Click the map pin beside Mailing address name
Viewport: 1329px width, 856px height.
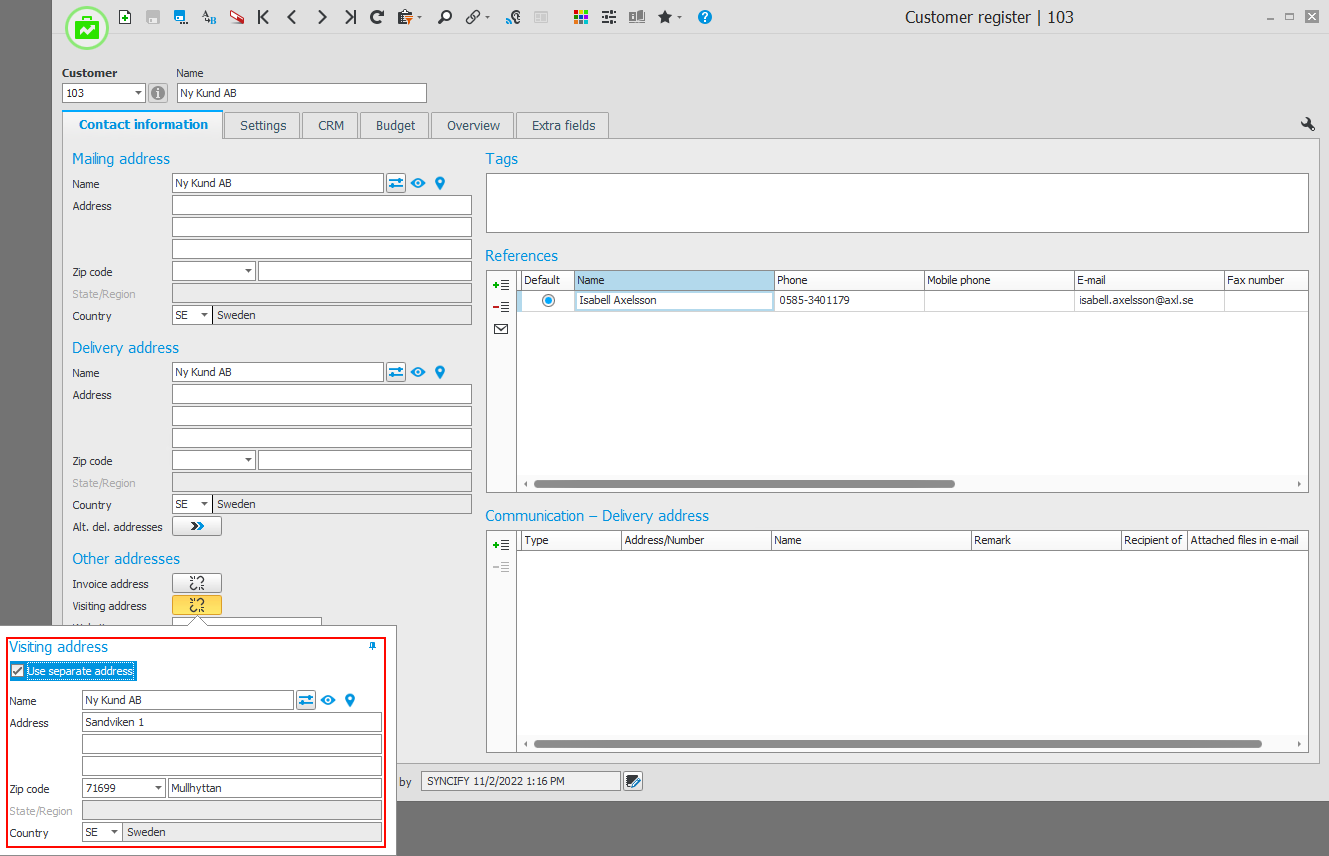point(438,183)
